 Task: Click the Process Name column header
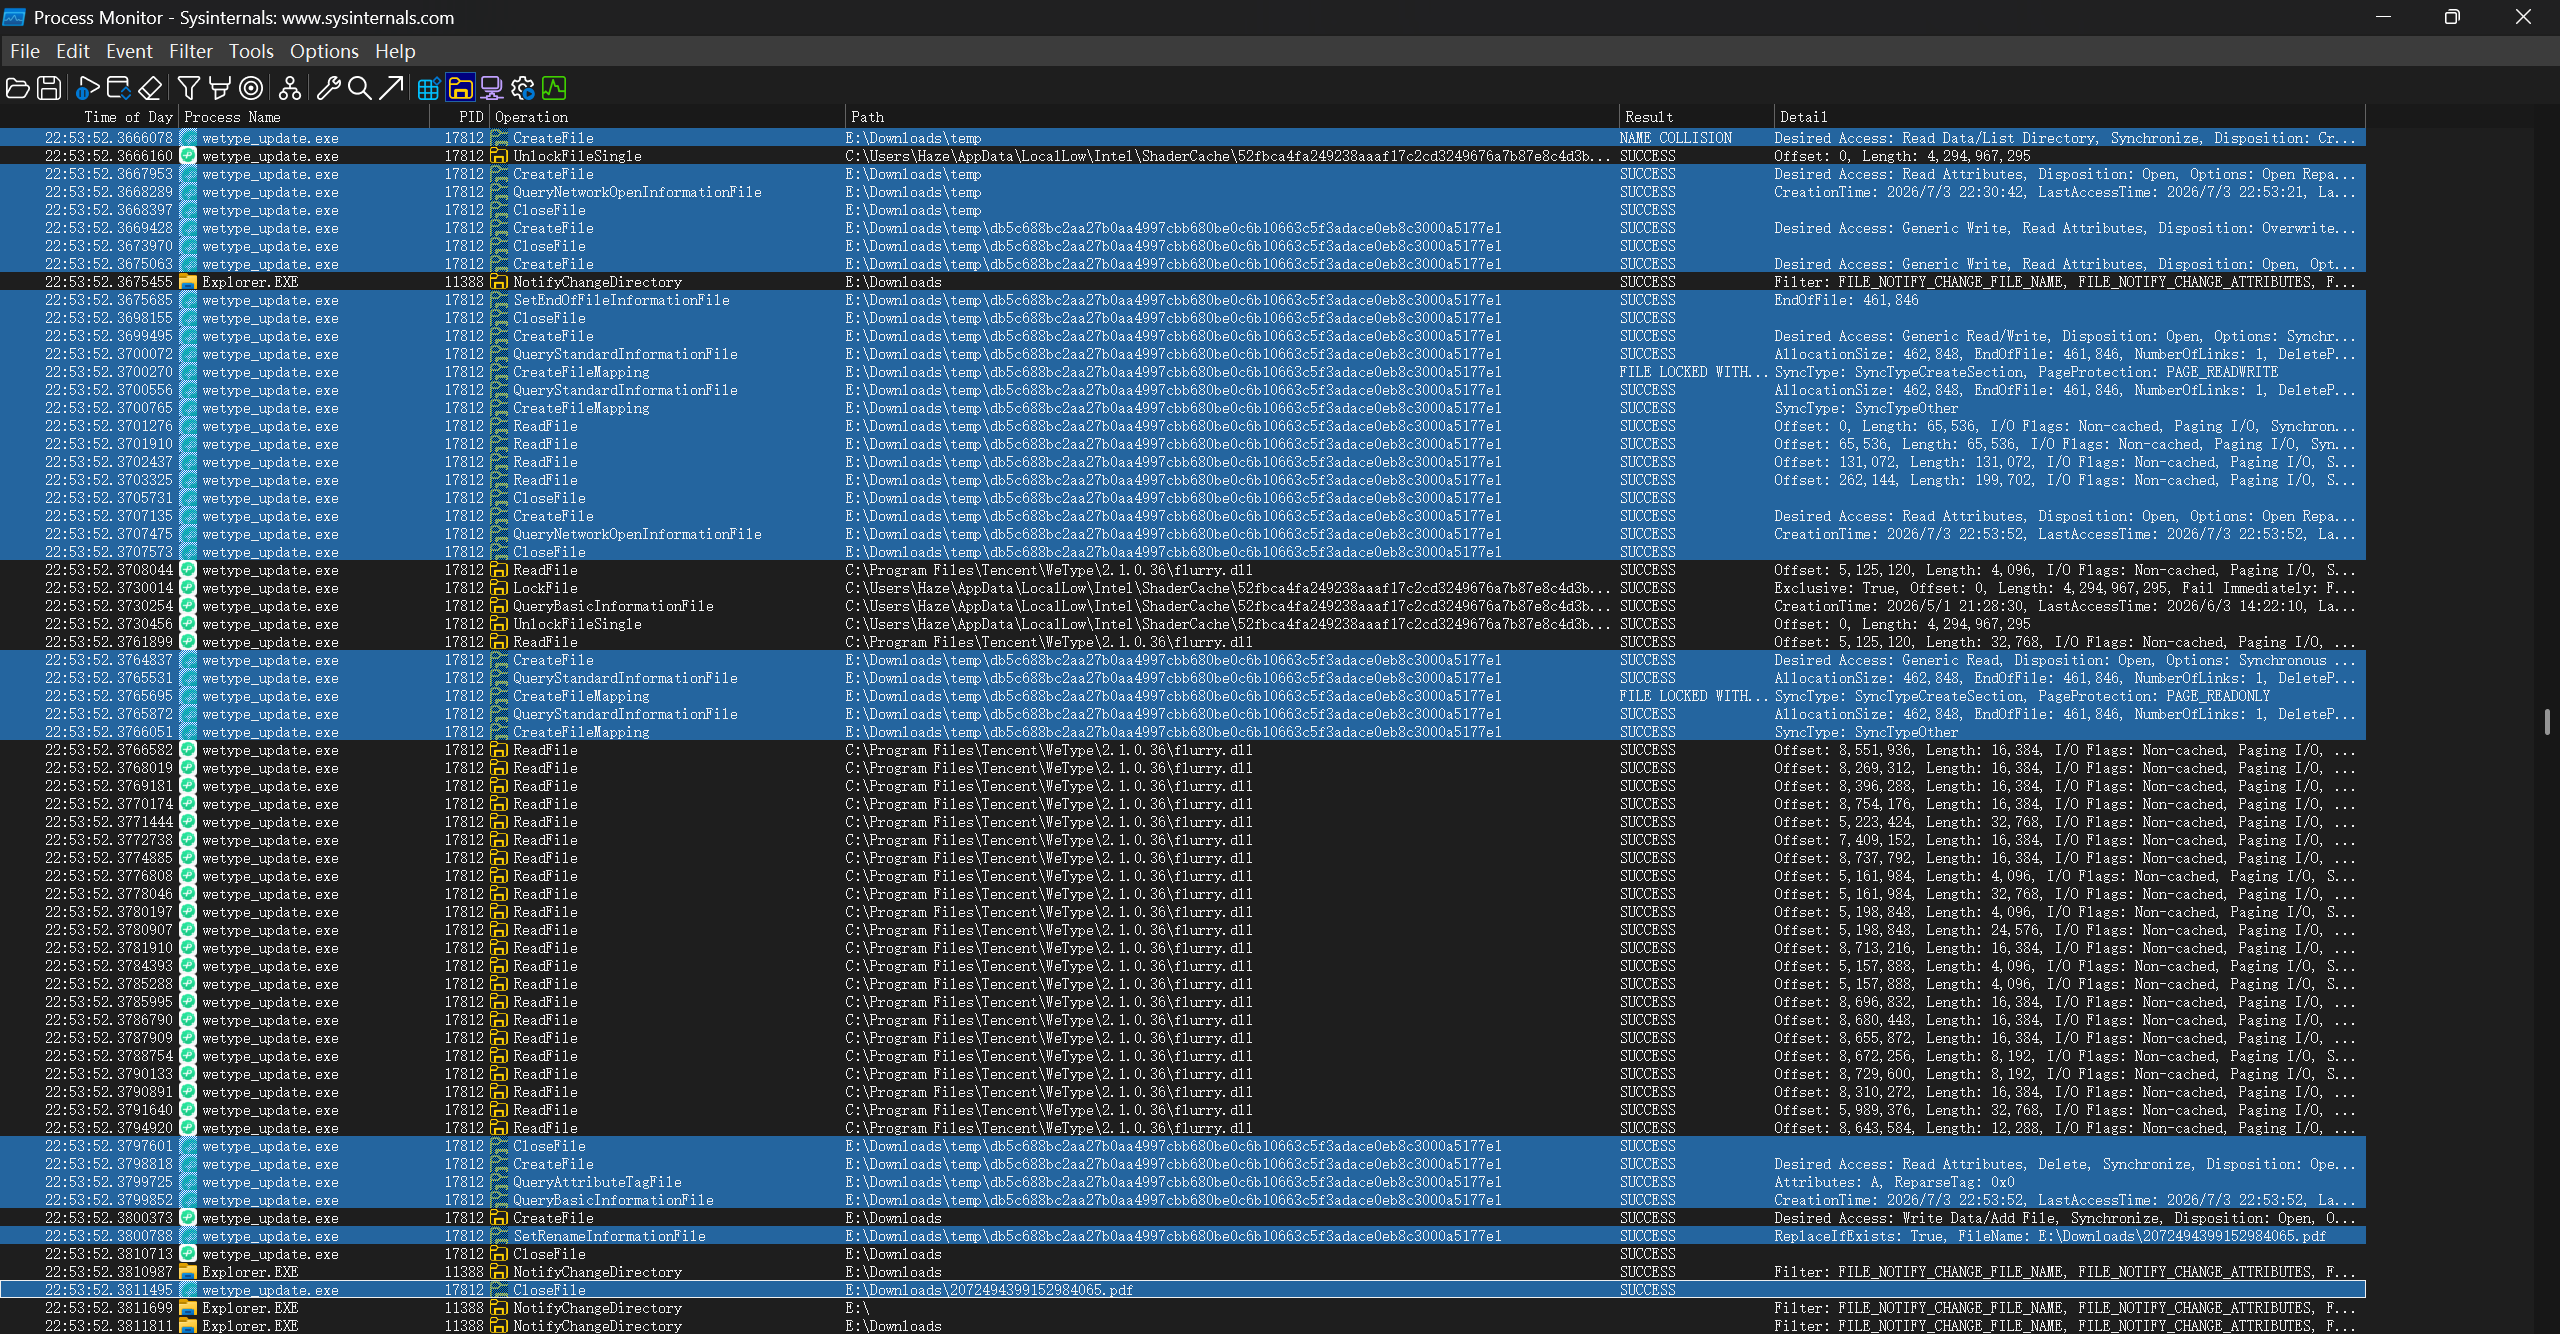click(x=304, y=117)
